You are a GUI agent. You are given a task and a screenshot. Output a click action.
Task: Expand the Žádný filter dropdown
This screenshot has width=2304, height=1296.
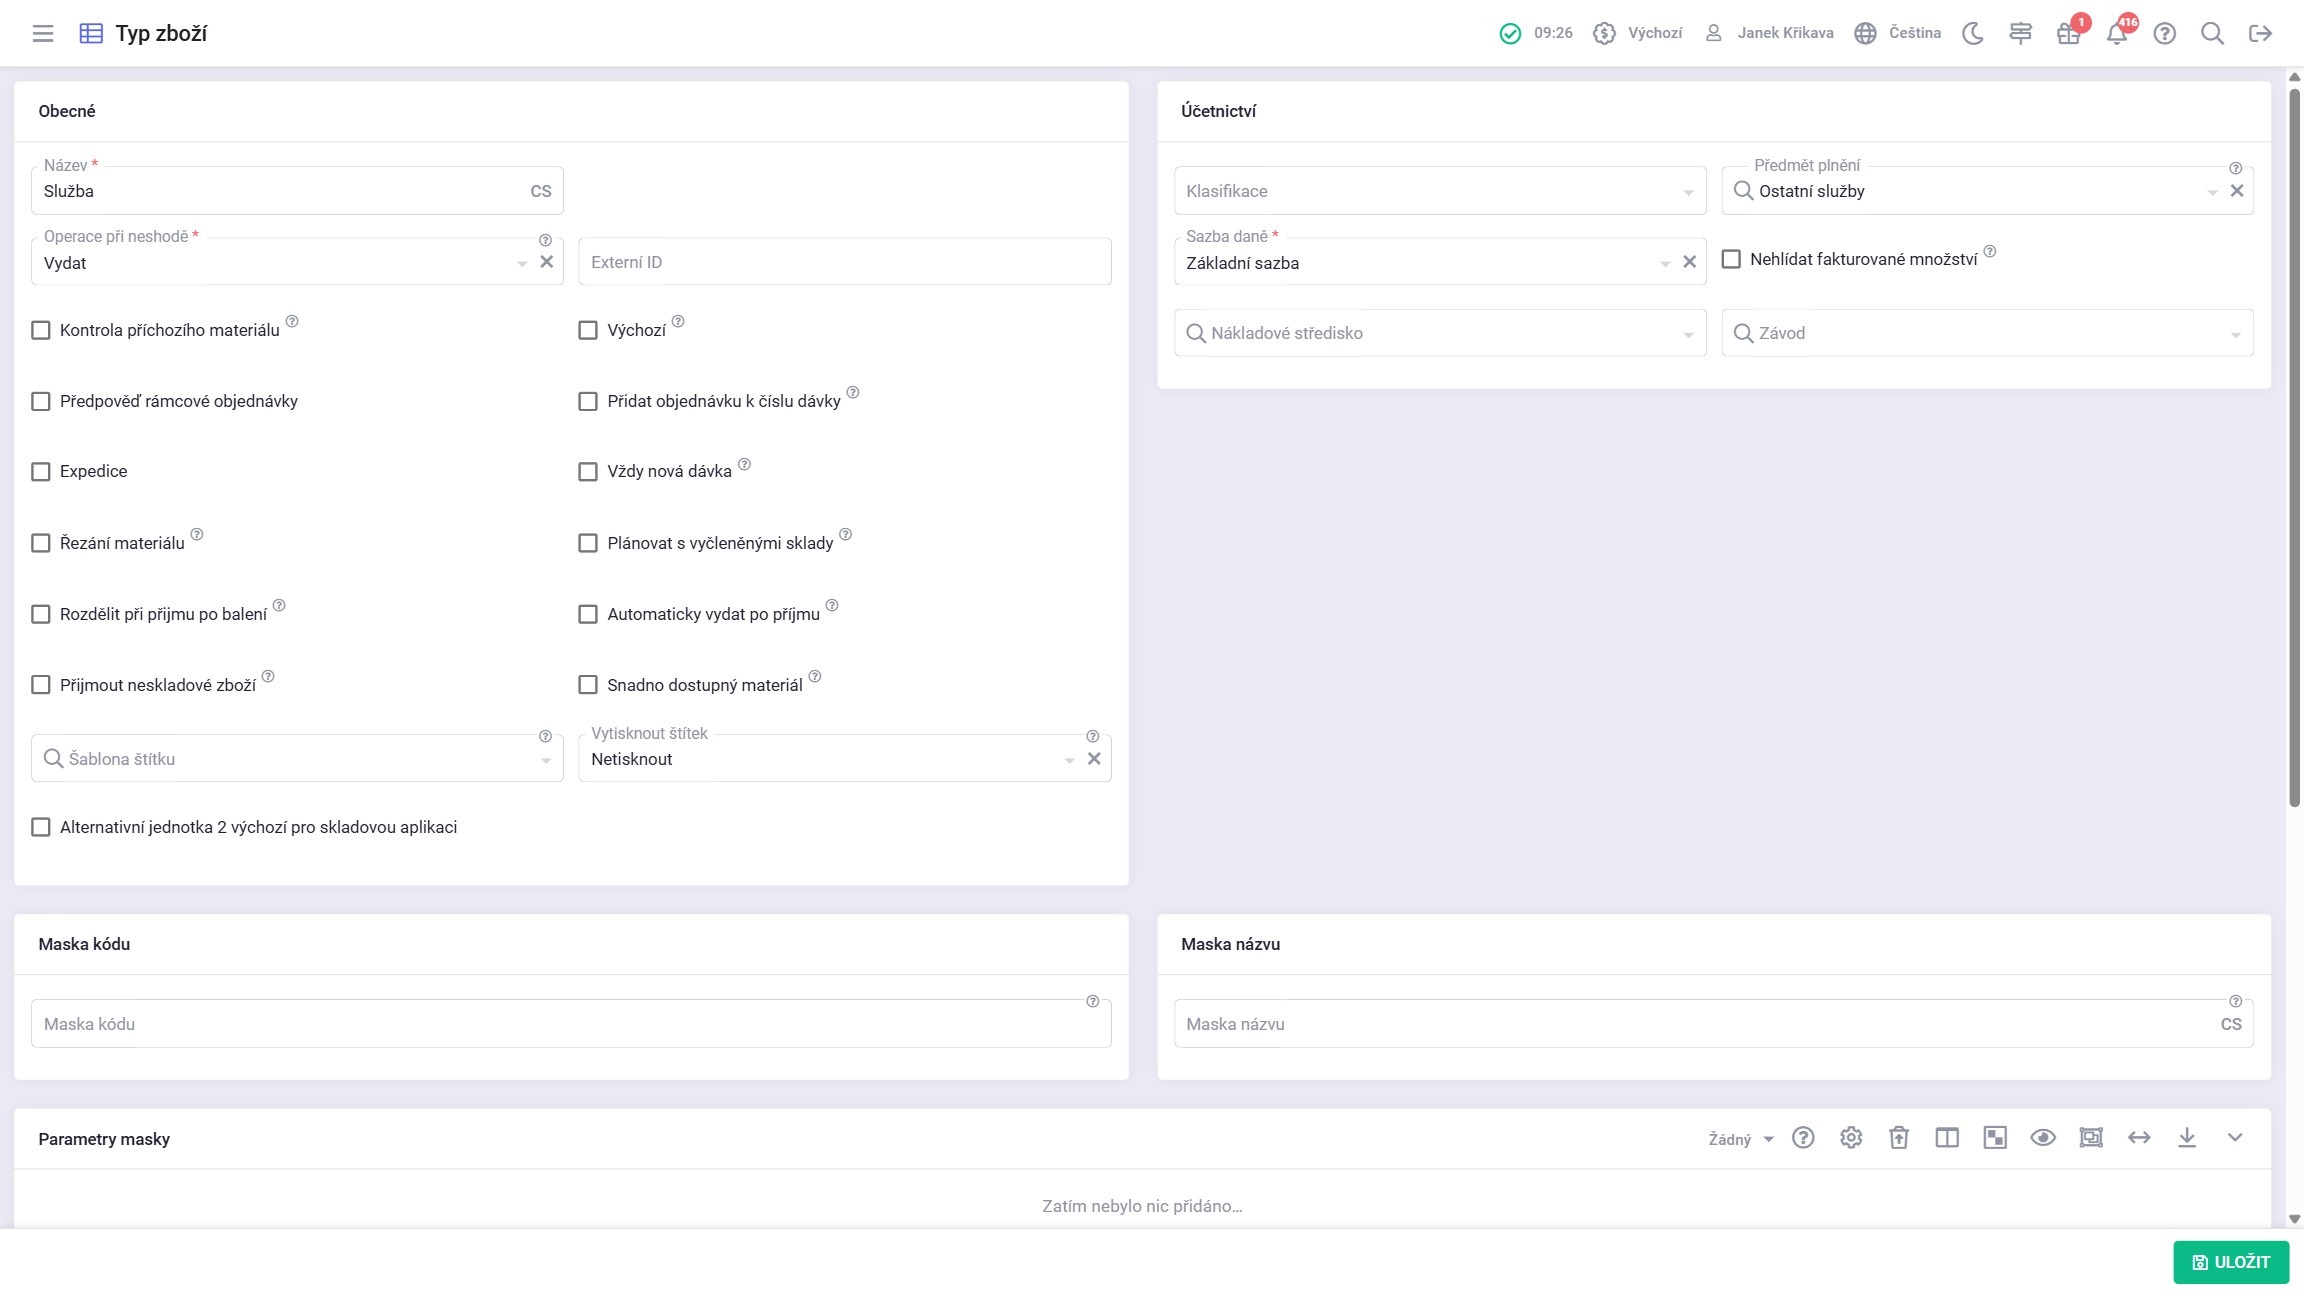1740,1139
